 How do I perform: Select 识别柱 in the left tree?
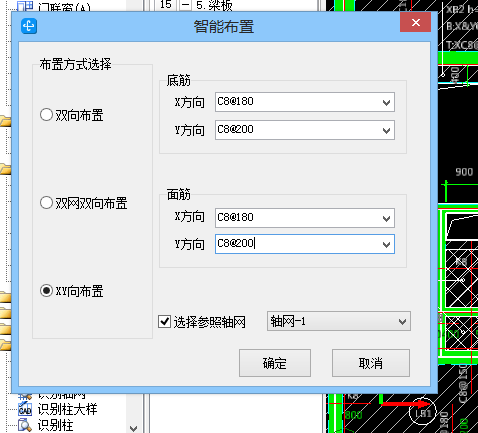coord(55,425)
